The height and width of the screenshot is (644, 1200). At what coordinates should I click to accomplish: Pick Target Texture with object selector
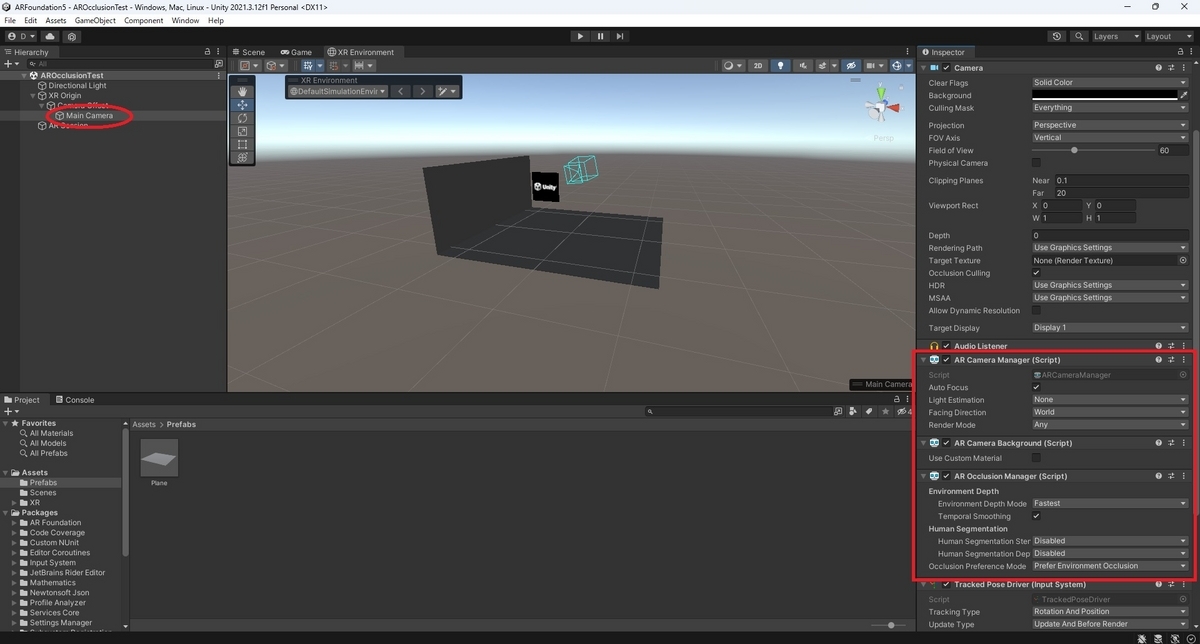coord(1183,260)
